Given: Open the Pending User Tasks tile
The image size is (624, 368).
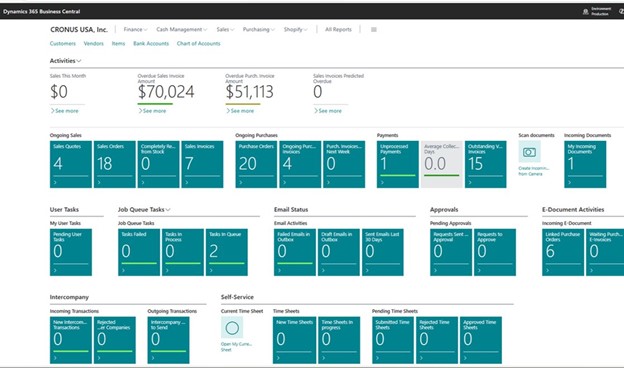Looking at the screenshot, I should pyautogui.click(x=71, y=252).
